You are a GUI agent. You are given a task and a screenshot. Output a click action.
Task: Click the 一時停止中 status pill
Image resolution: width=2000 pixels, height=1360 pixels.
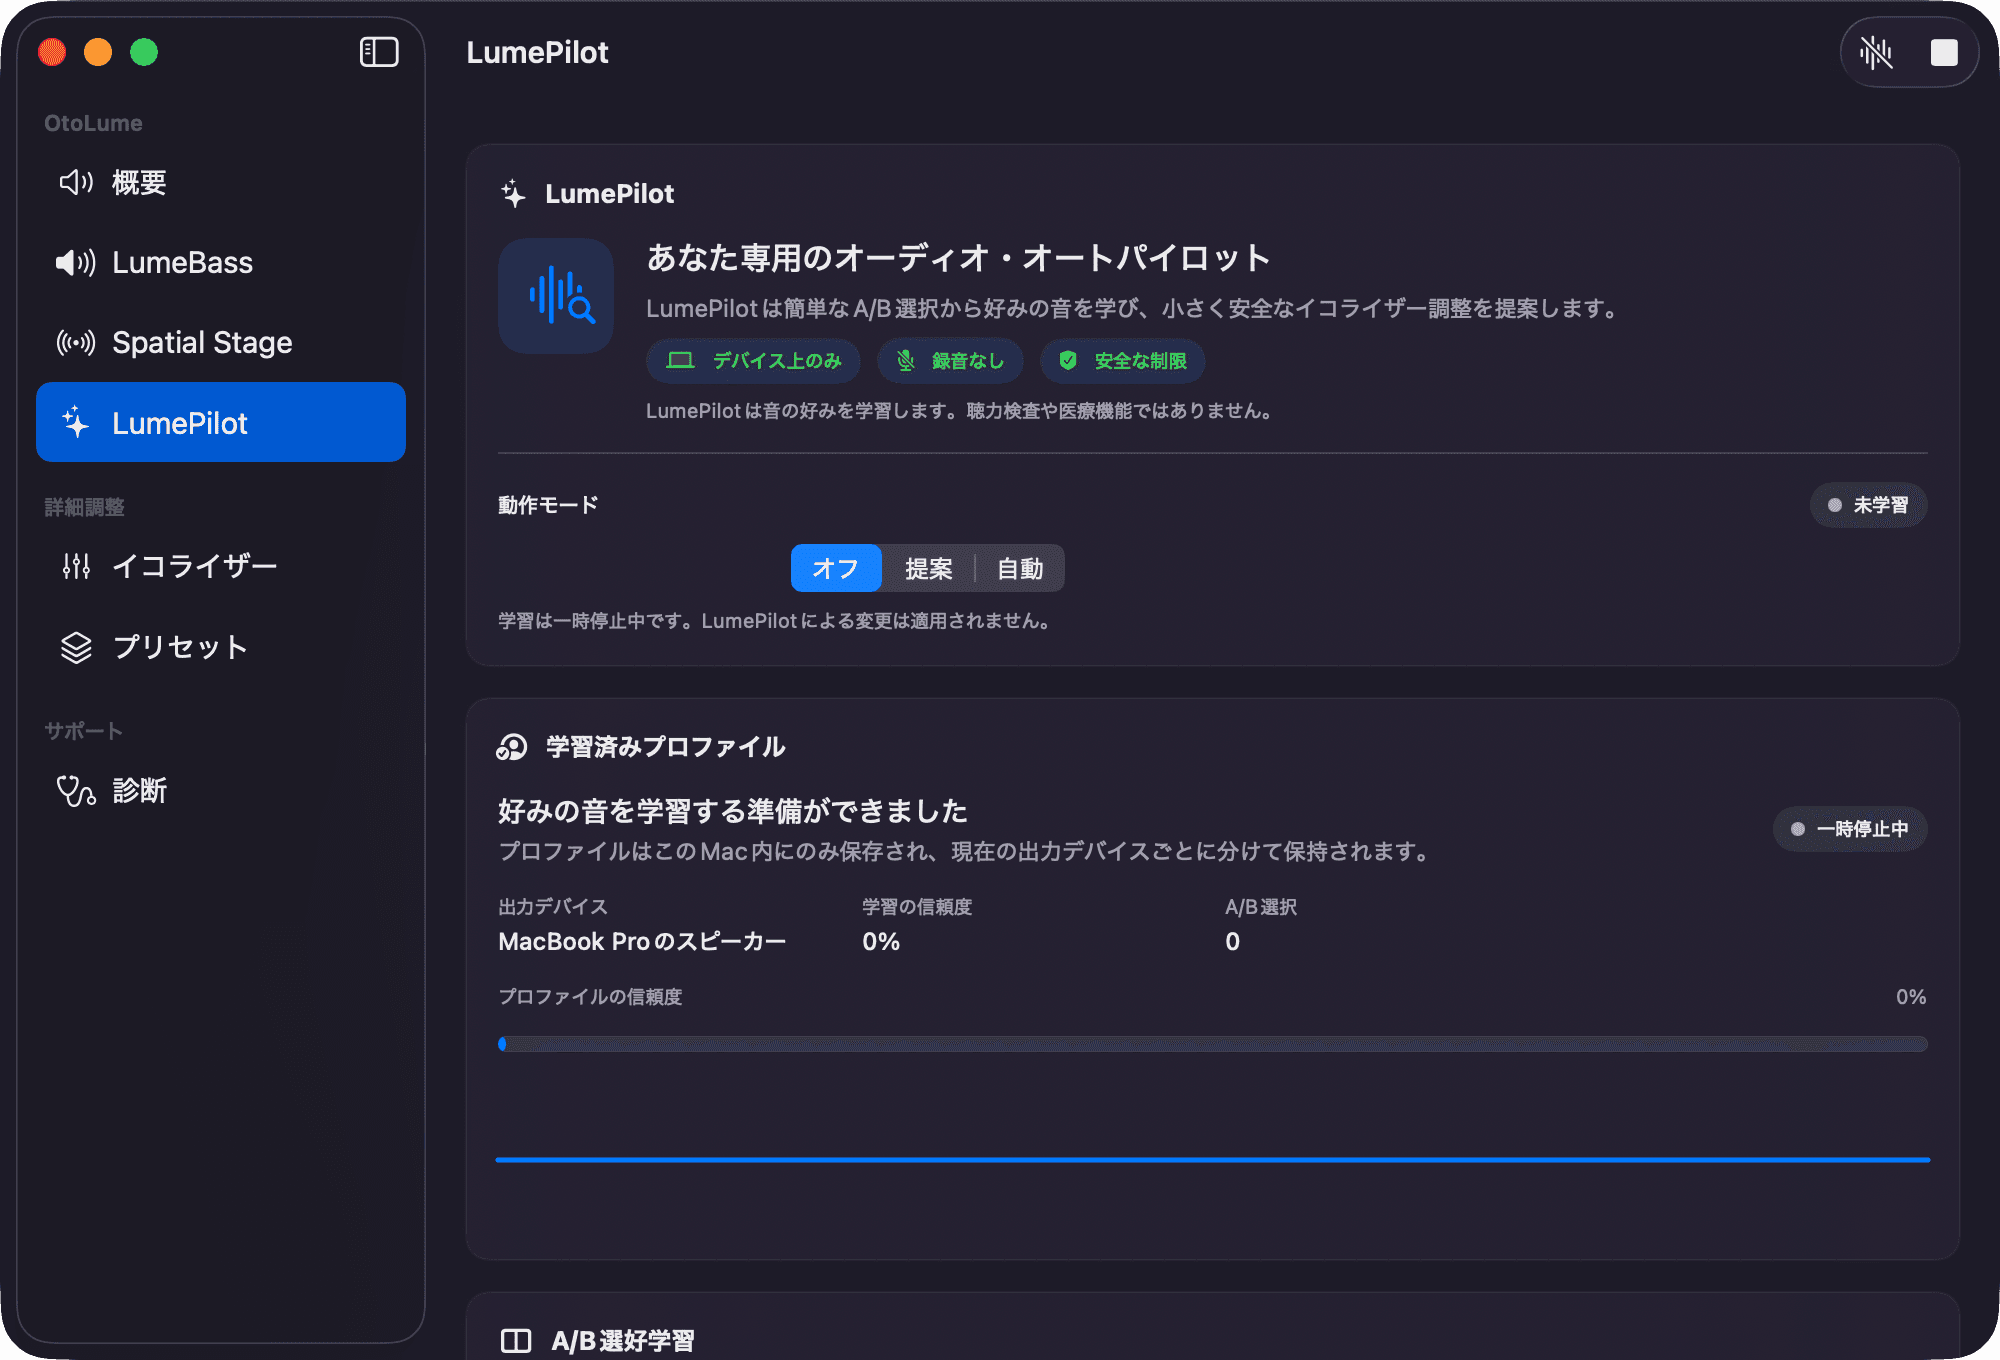click(x=1850, y=829)
